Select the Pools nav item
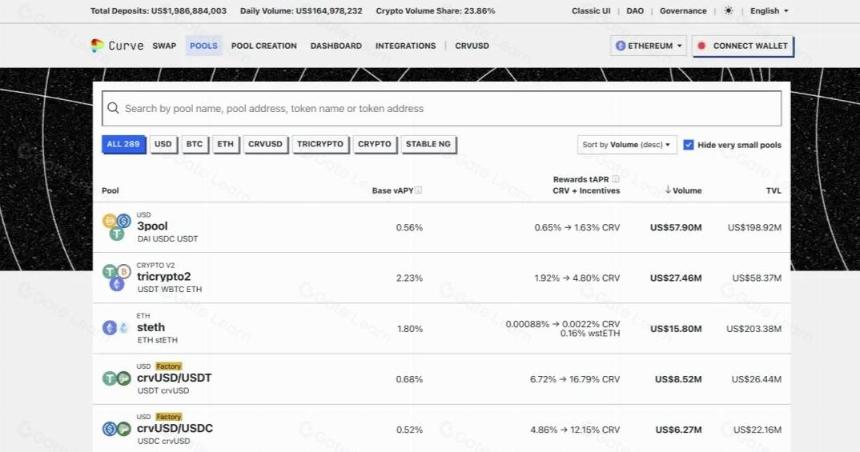Viewport: 860px width, 452px height. [203, 46]
